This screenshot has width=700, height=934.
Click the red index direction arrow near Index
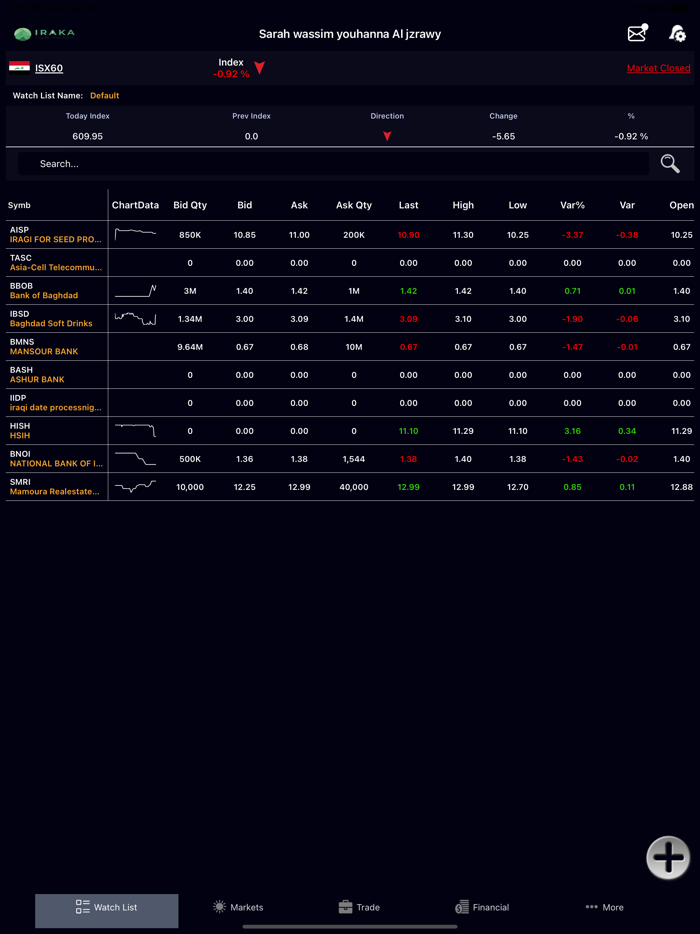tap(259, 67)
